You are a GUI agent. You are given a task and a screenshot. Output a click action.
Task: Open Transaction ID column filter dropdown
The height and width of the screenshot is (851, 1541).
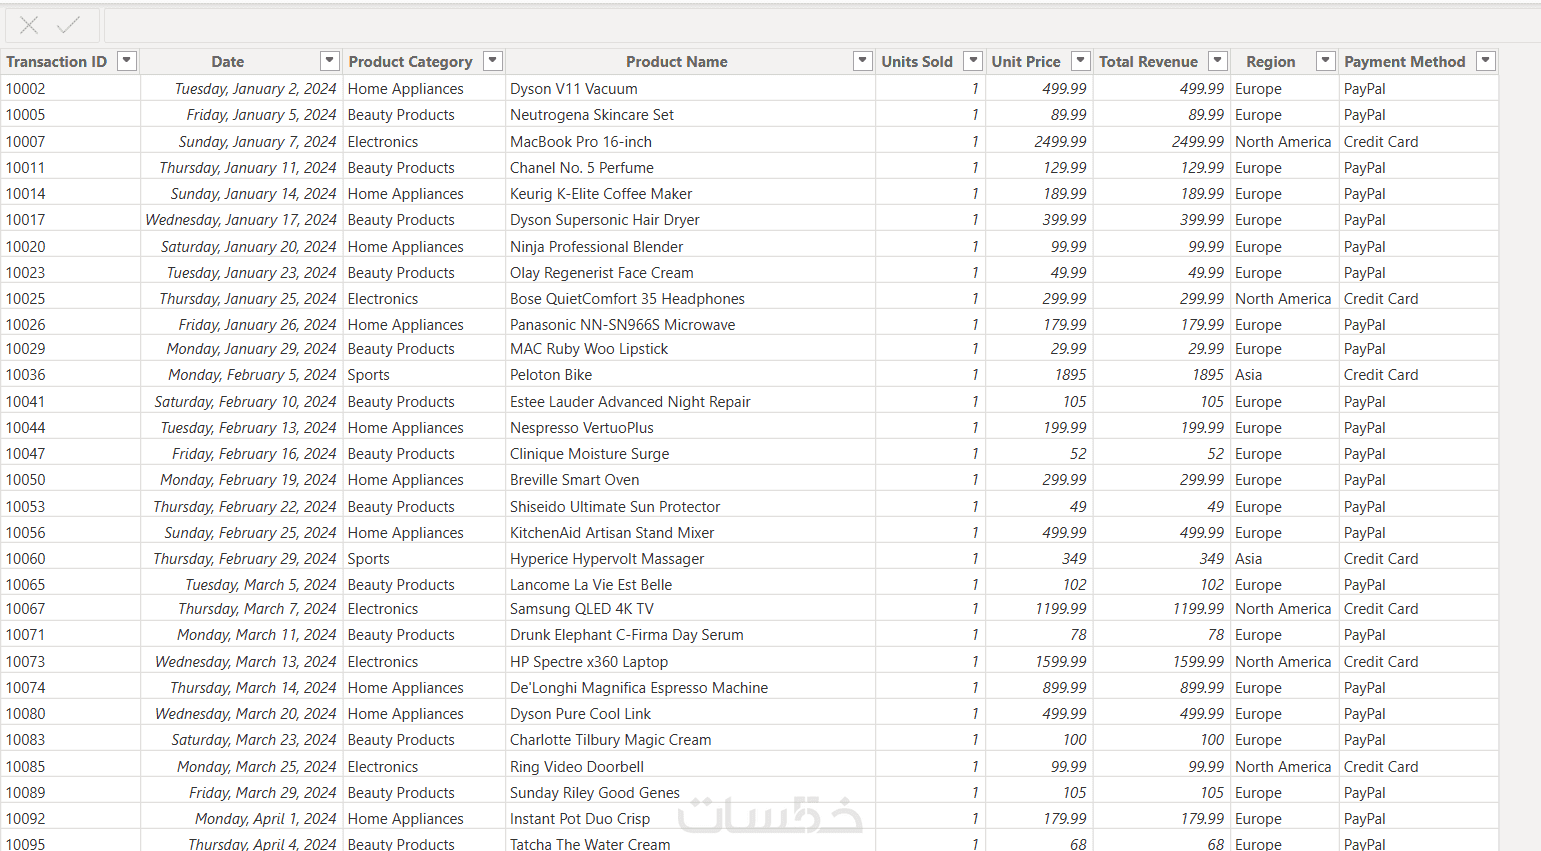[x=127, y=61]
